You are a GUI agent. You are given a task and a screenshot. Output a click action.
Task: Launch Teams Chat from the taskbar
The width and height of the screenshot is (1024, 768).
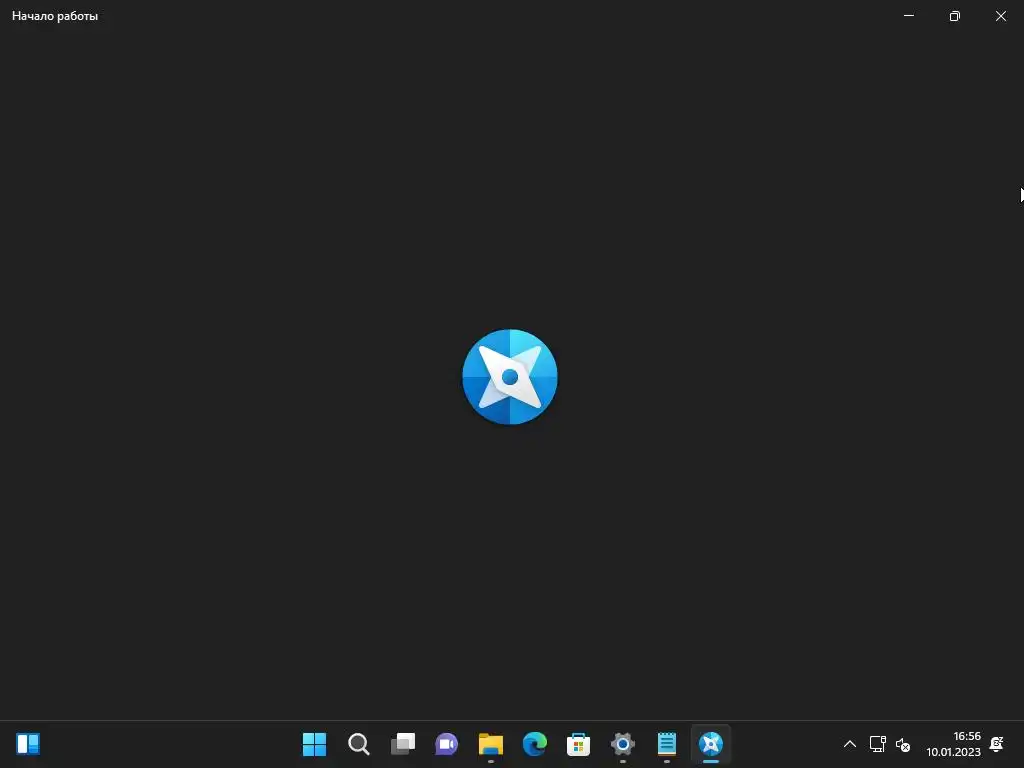(x=447, y=744)
